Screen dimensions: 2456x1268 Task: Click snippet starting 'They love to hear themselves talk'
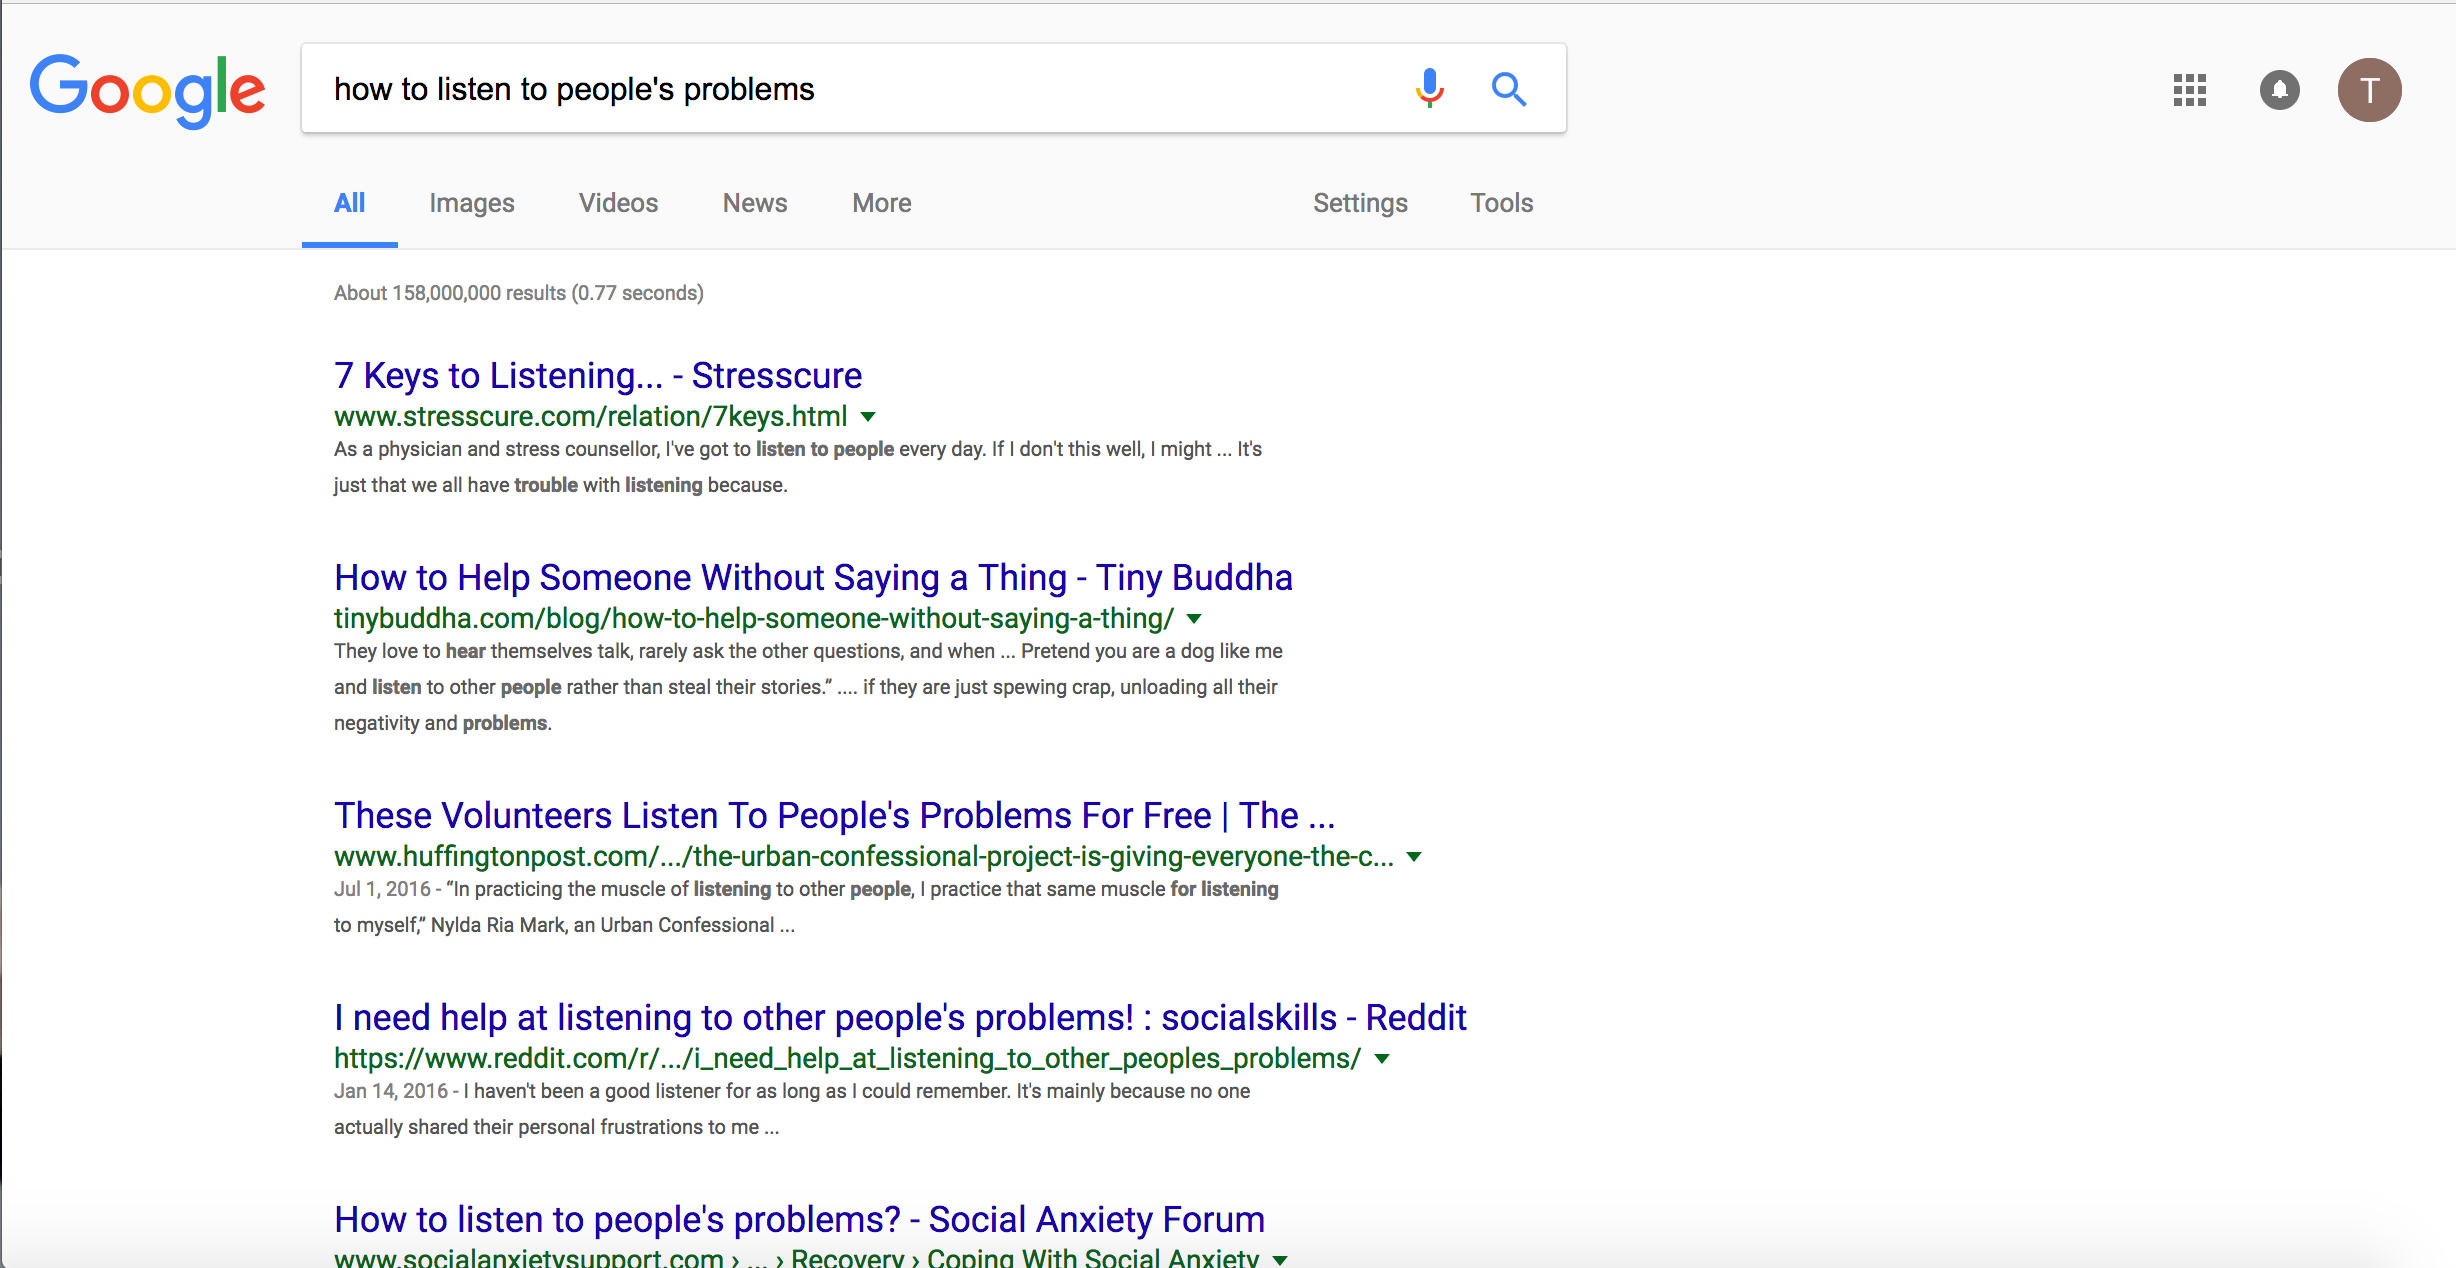[x=808, y=687]
